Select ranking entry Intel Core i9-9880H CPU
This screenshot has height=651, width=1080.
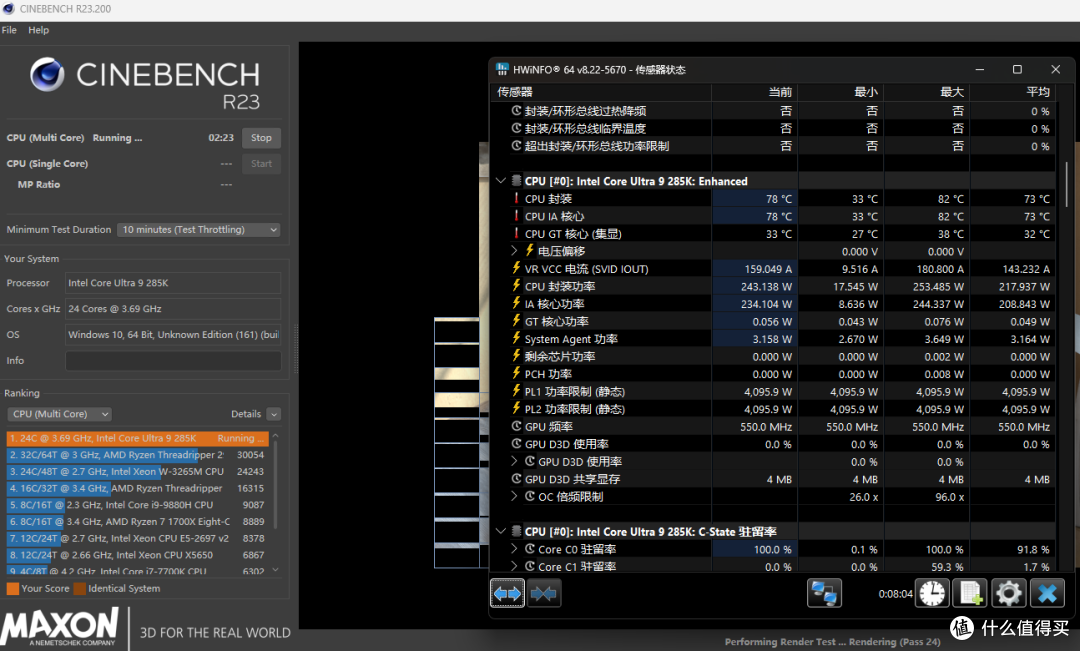pos(137,505)
